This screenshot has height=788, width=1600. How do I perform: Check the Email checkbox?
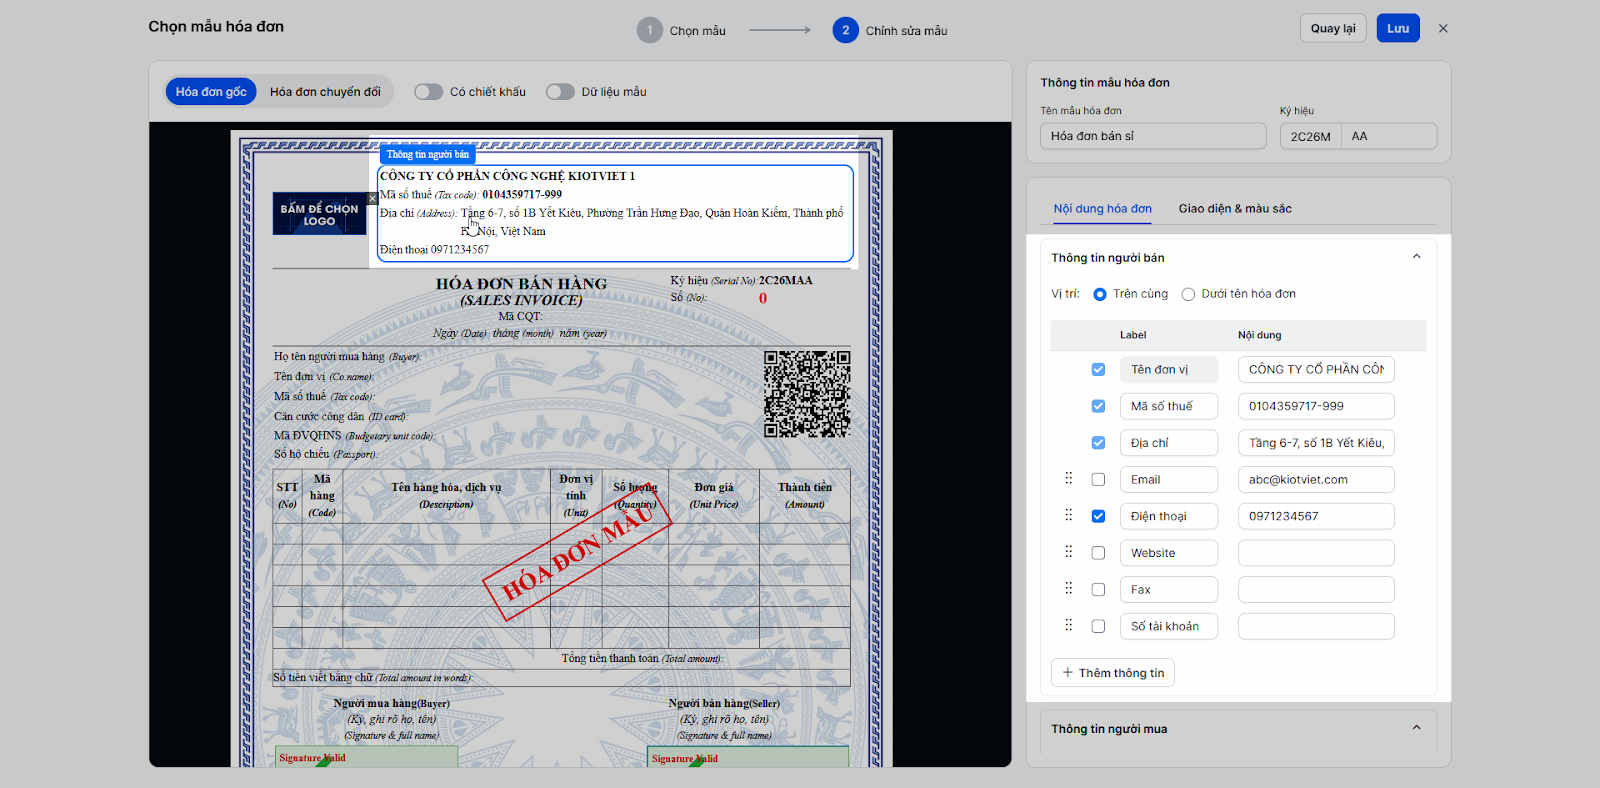click(1098, 480)
